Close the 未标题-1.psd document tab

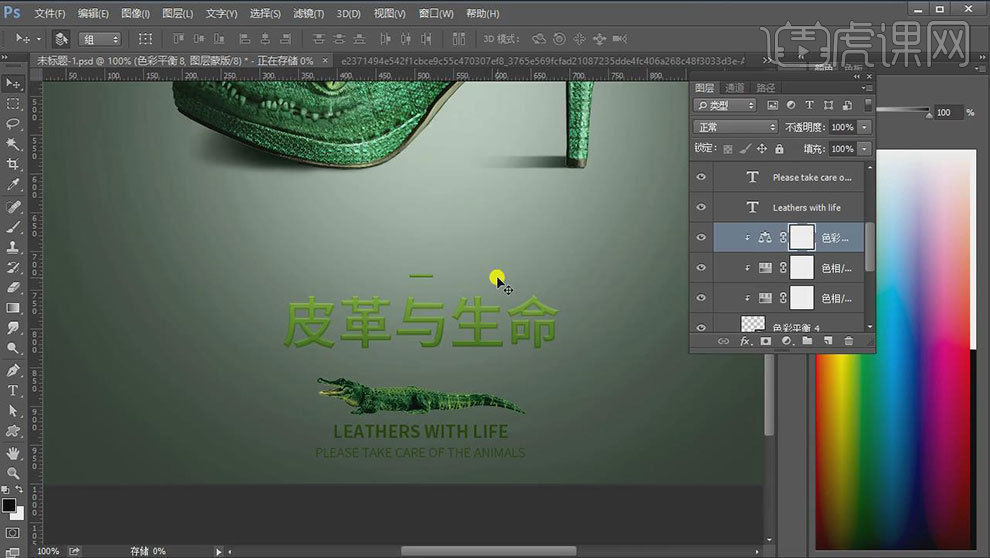(325, 60)
